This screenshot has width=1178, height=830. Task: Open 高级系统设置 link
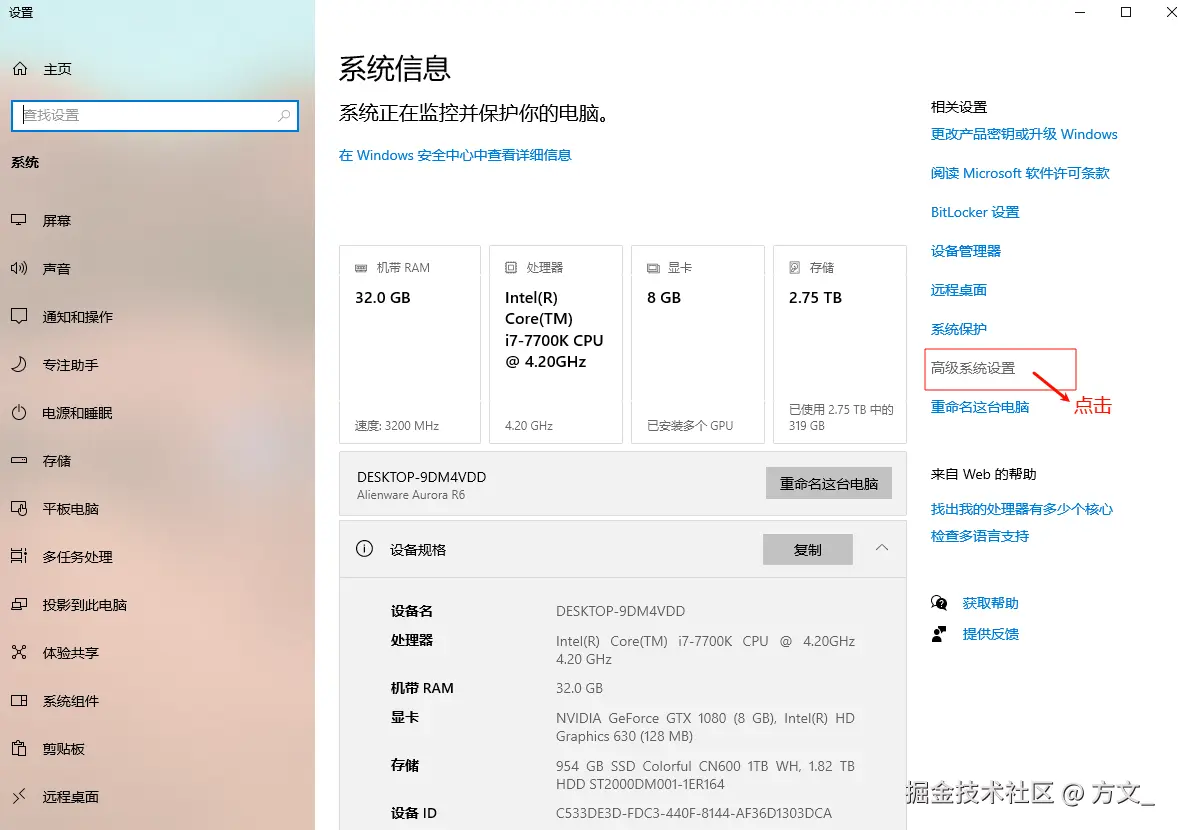973,368
